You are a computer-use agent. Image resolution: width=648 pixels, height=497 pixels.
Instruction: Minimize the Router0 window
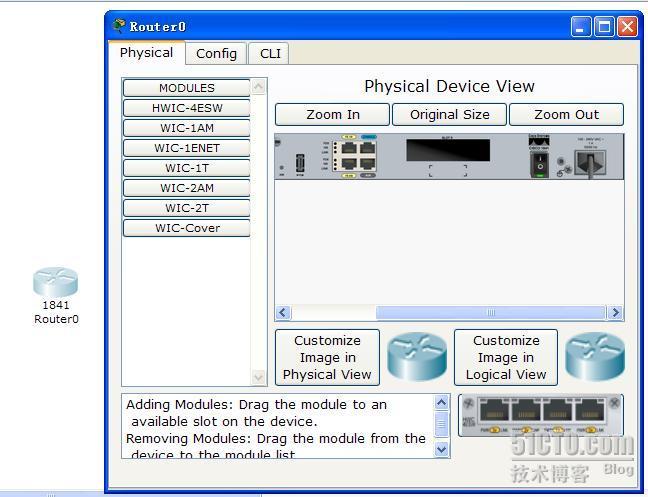(581, 27)
